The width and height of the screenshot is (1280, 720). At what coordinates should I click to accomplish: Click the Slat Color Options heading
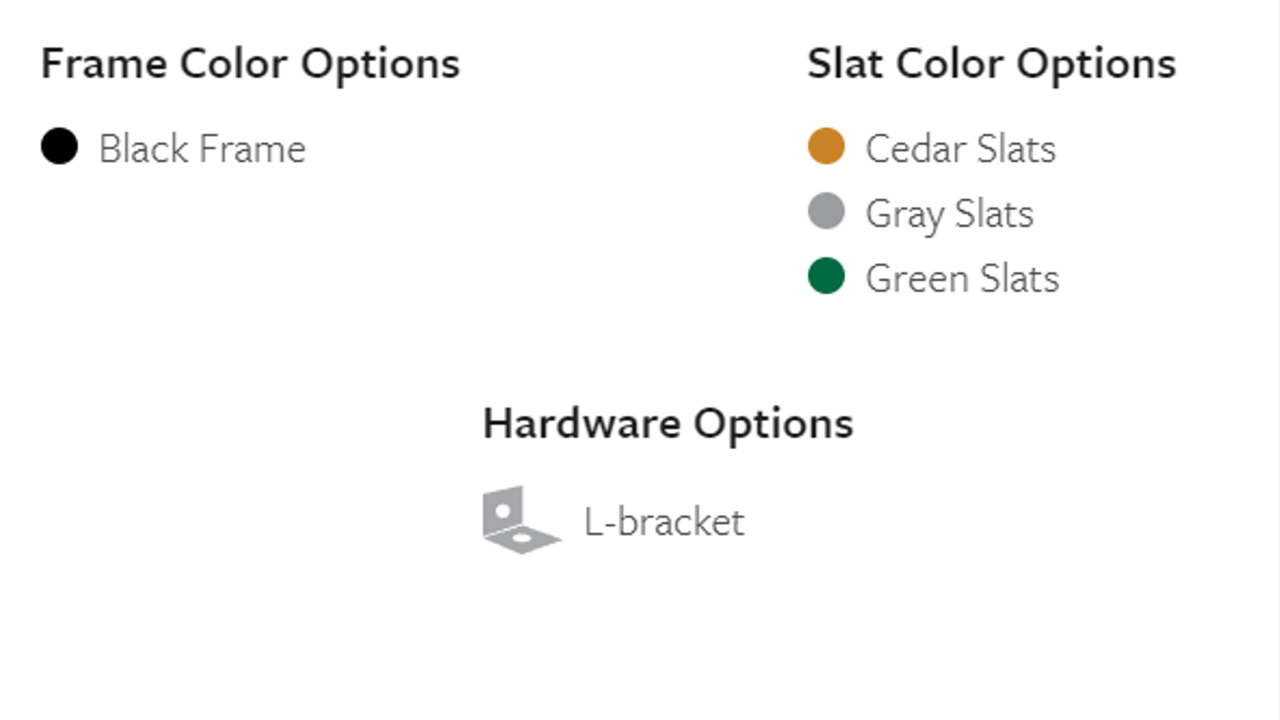pyautogui.click(x=991, y=65)
